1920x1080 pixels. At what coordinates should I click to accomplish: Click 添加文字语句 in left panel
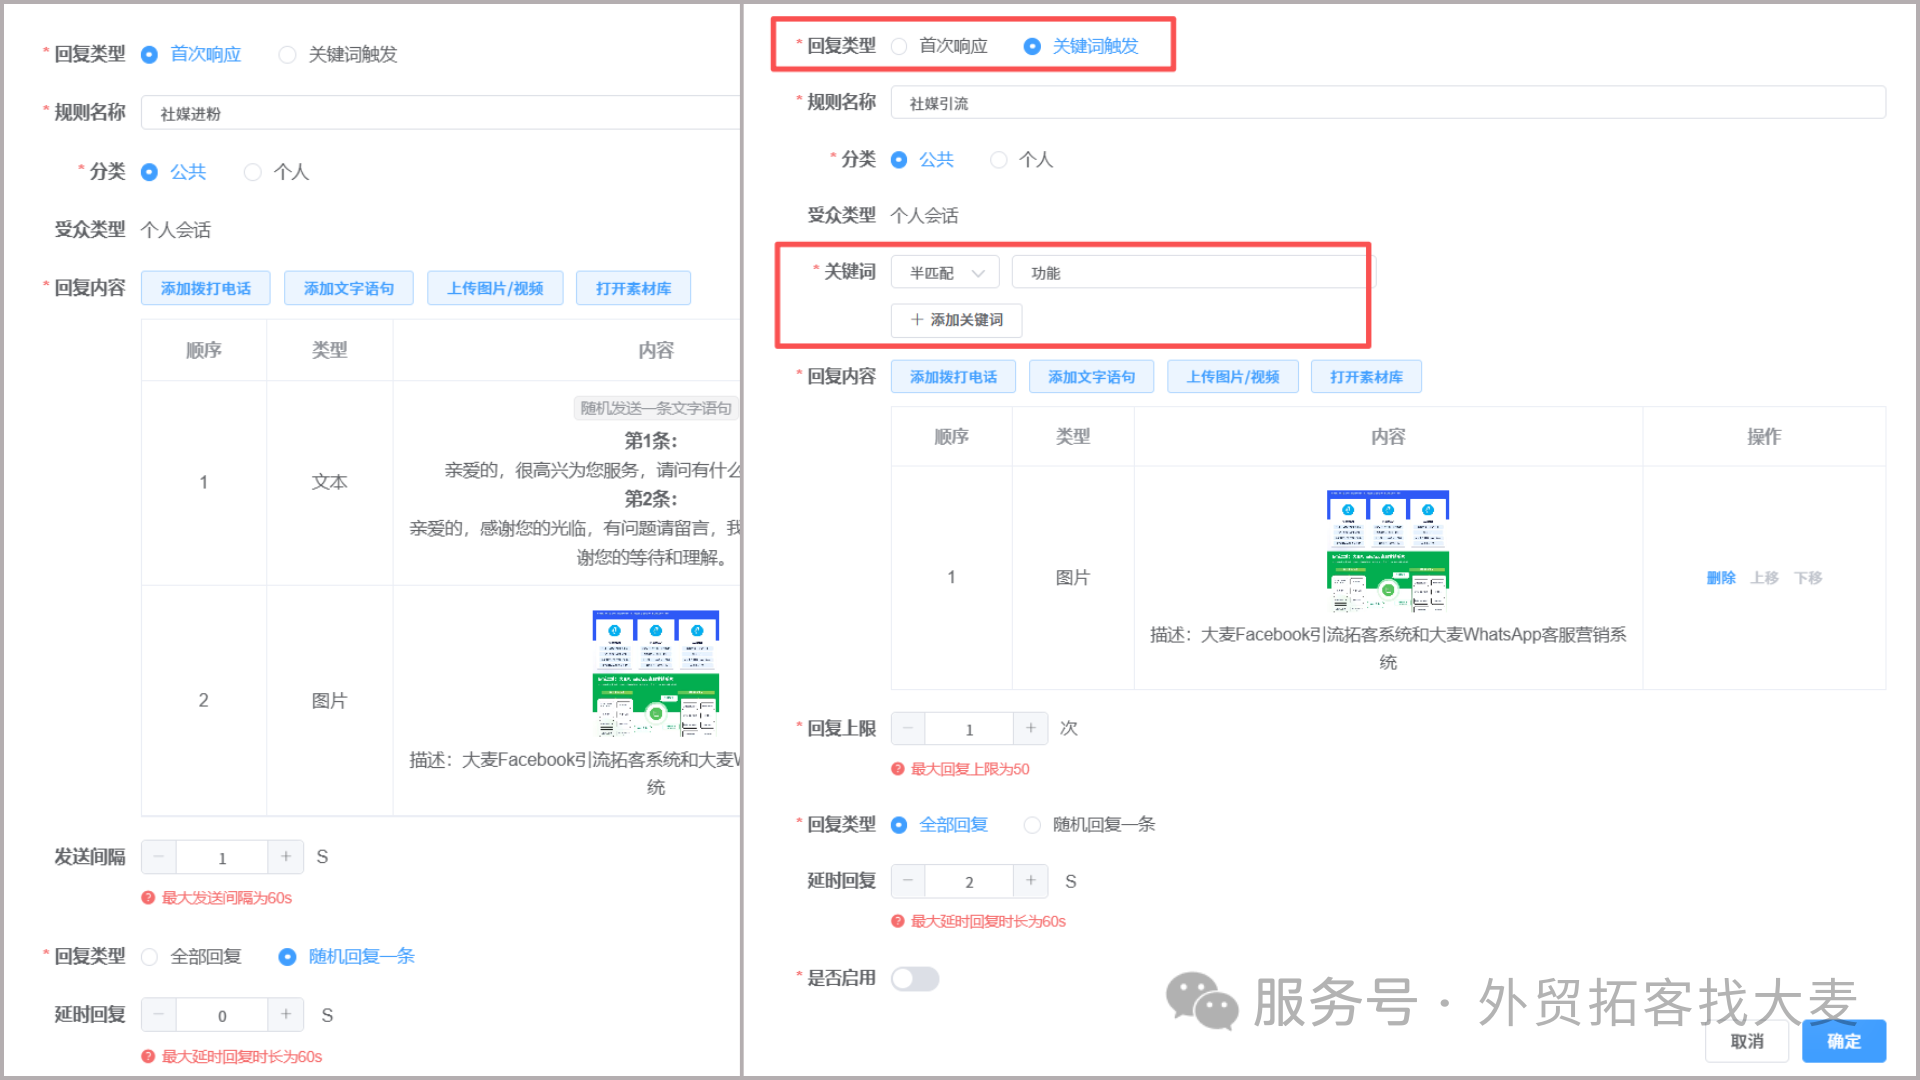tap(349, 288)
